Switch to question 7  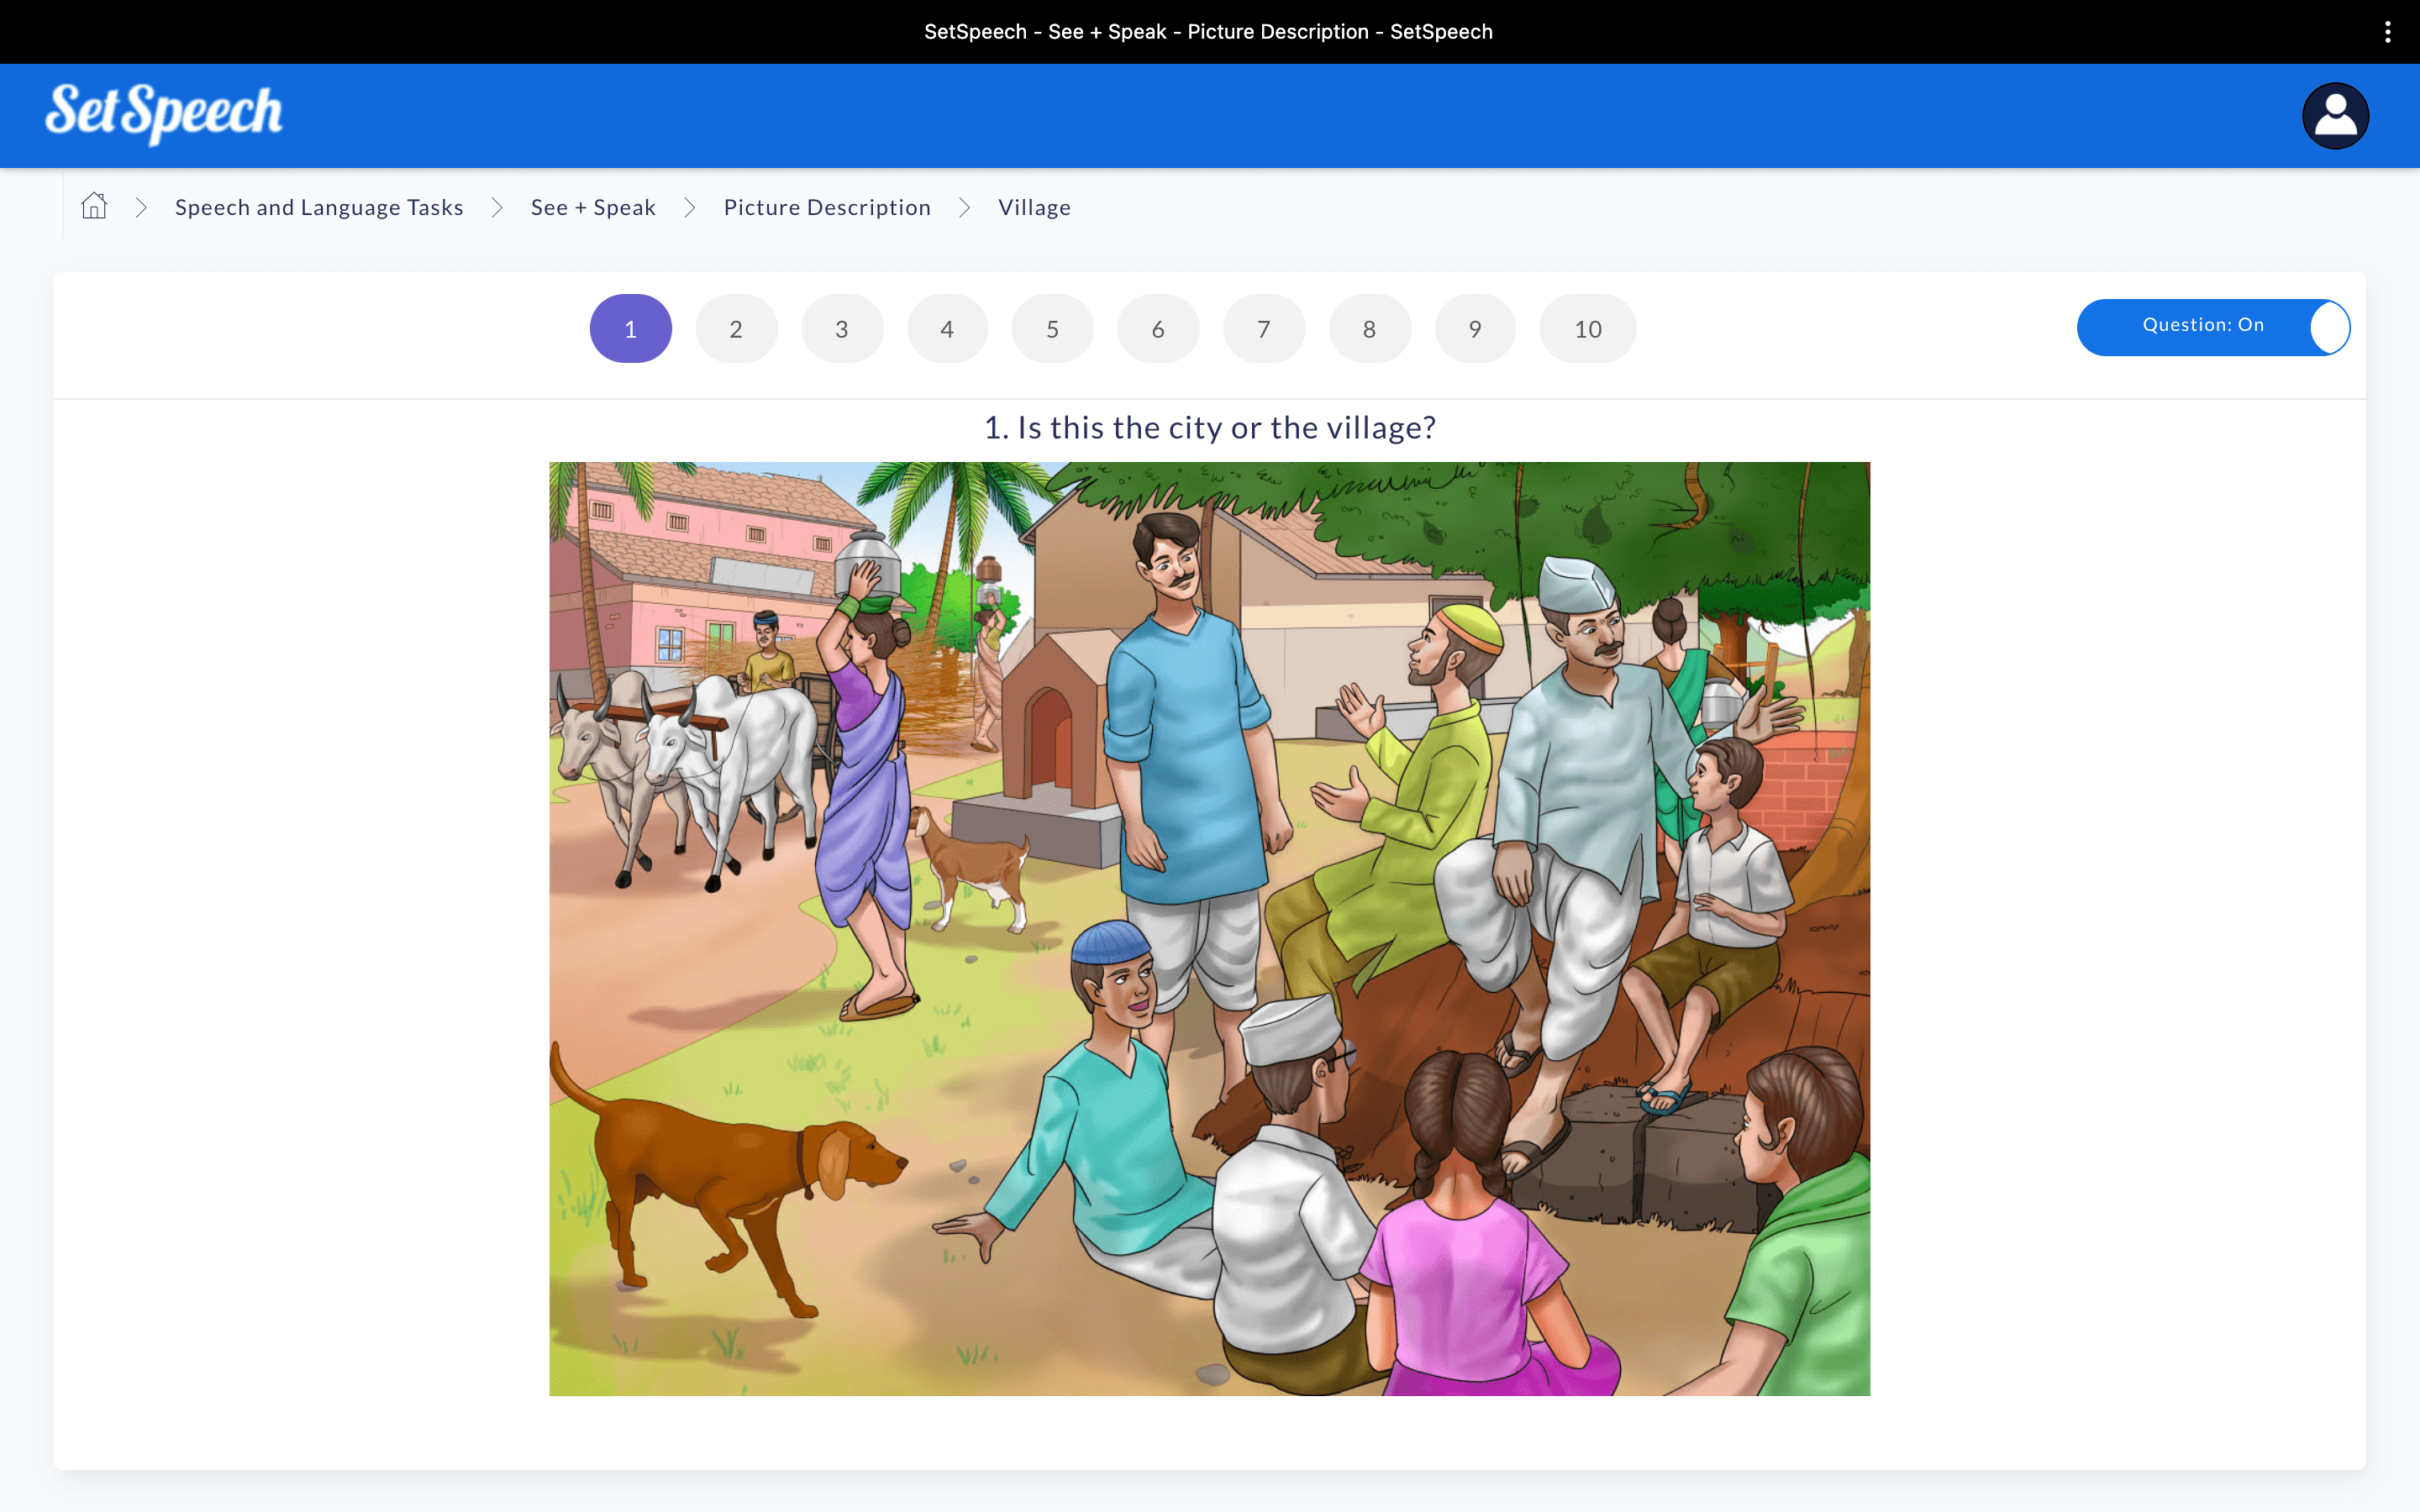(1264, 328)
